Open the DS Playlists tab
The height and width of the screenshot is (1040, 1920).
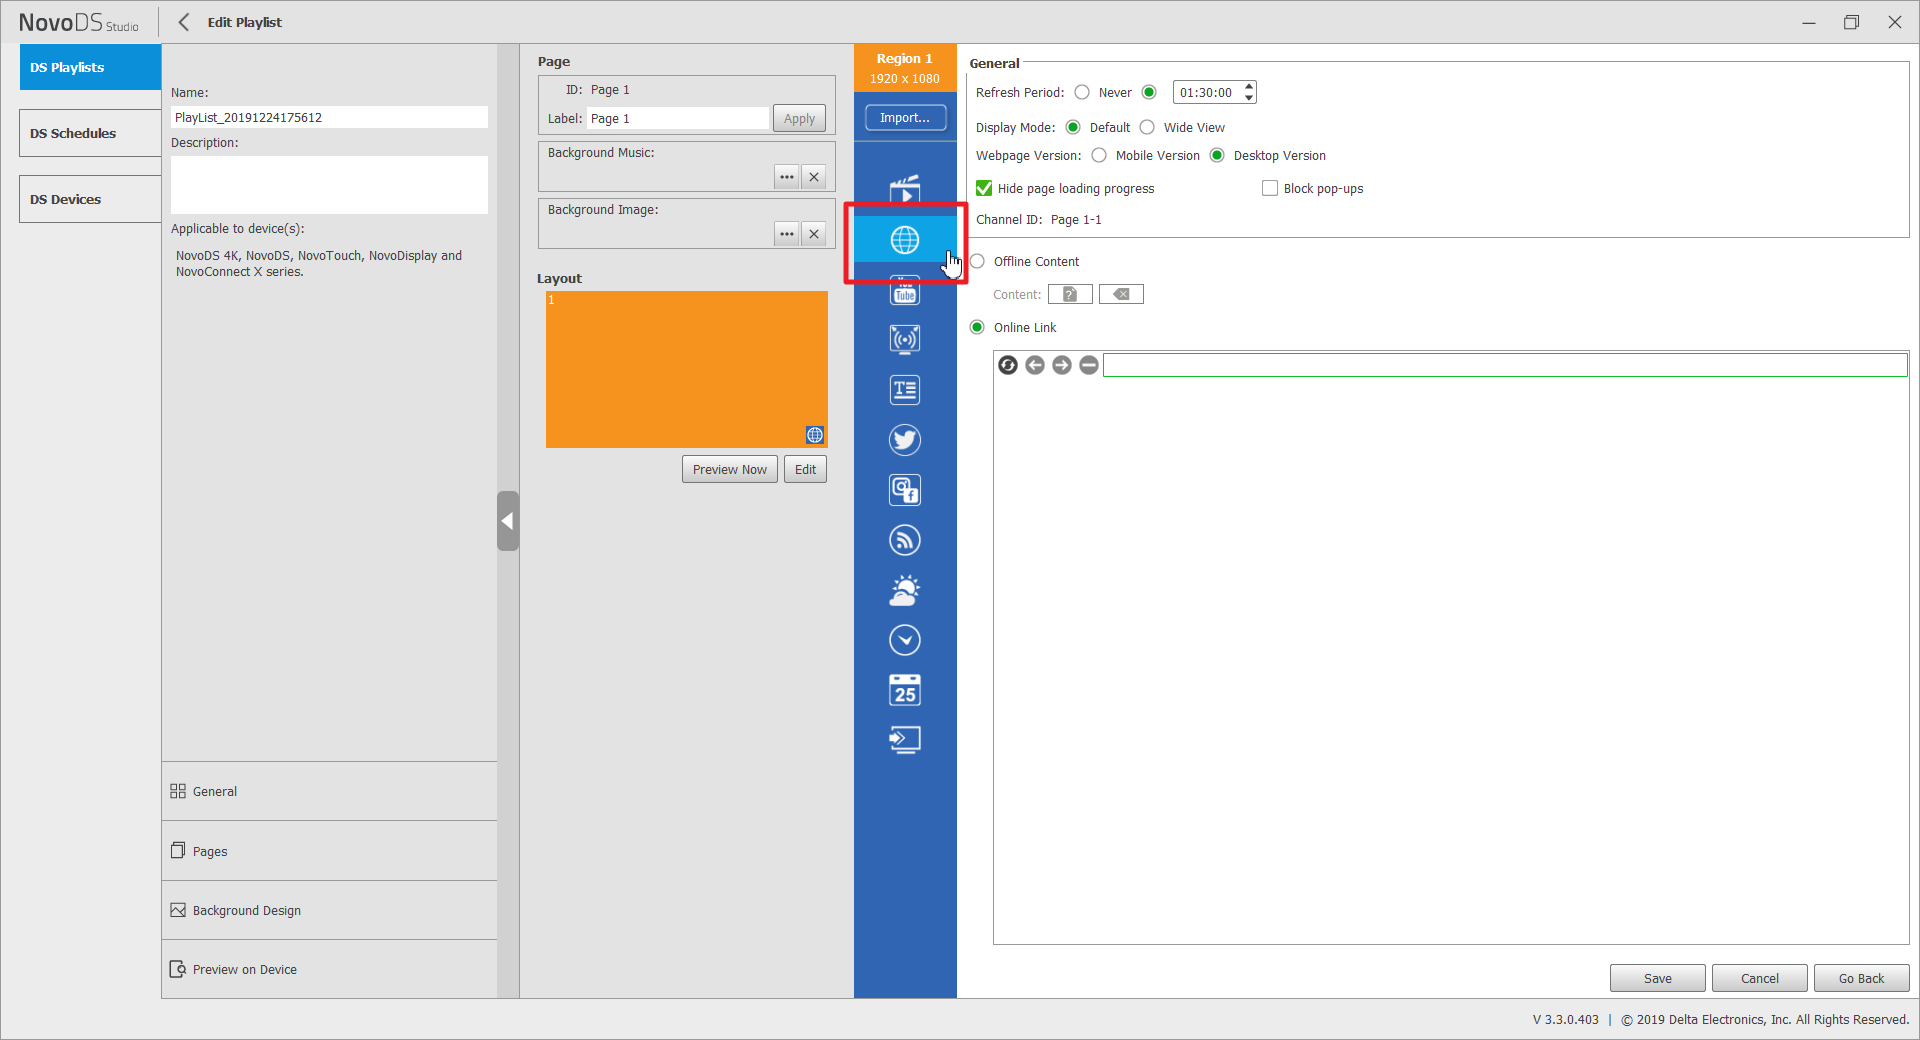point(90,67)
